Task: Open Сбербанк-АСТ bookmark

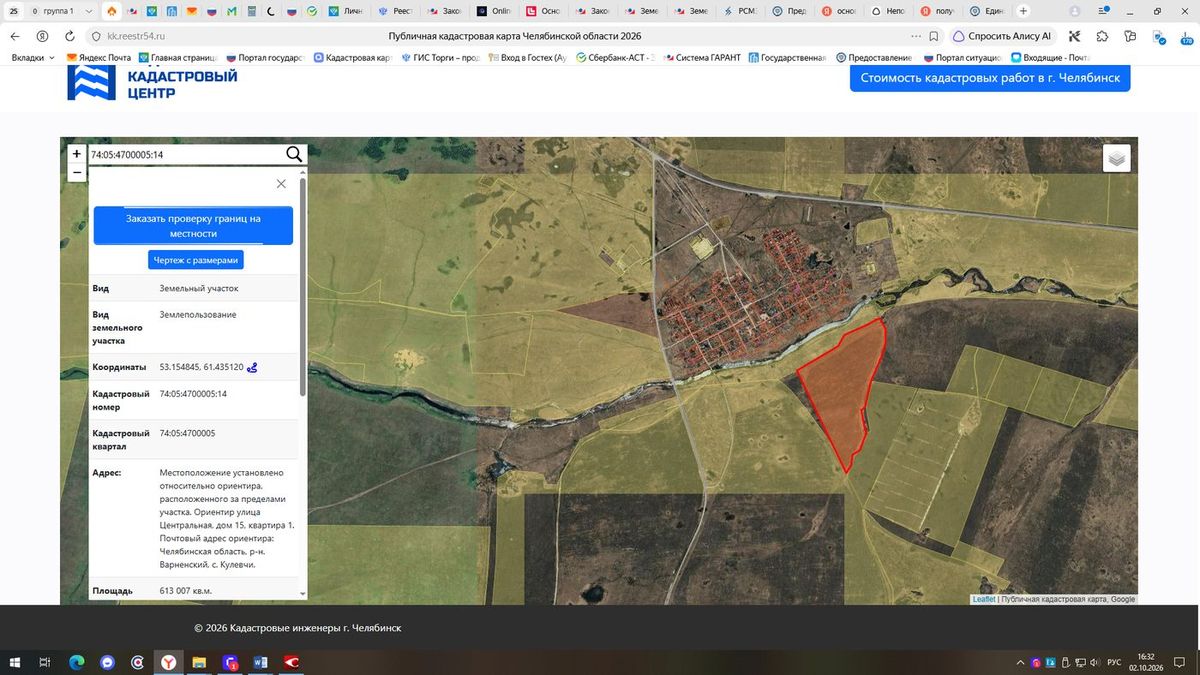Action: pyautogui.click(x=616, y=57)
